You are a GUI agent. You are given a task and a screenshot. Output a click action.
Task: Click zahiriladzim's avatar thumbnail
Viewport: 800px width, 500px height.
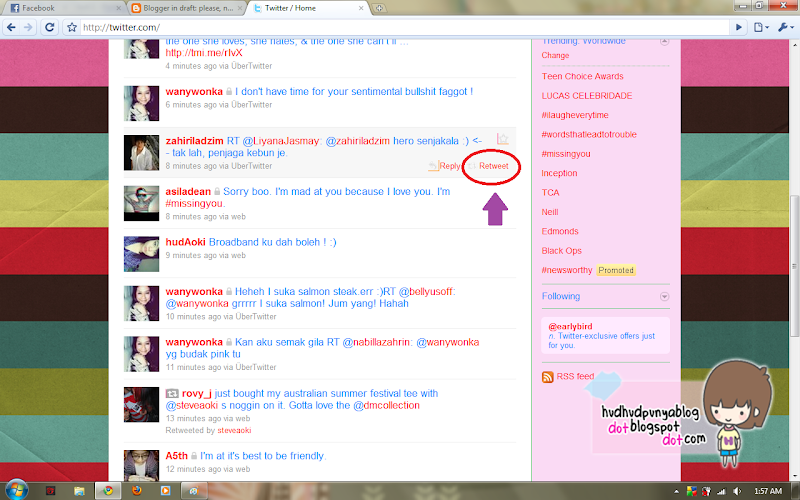tap(141, 153)
